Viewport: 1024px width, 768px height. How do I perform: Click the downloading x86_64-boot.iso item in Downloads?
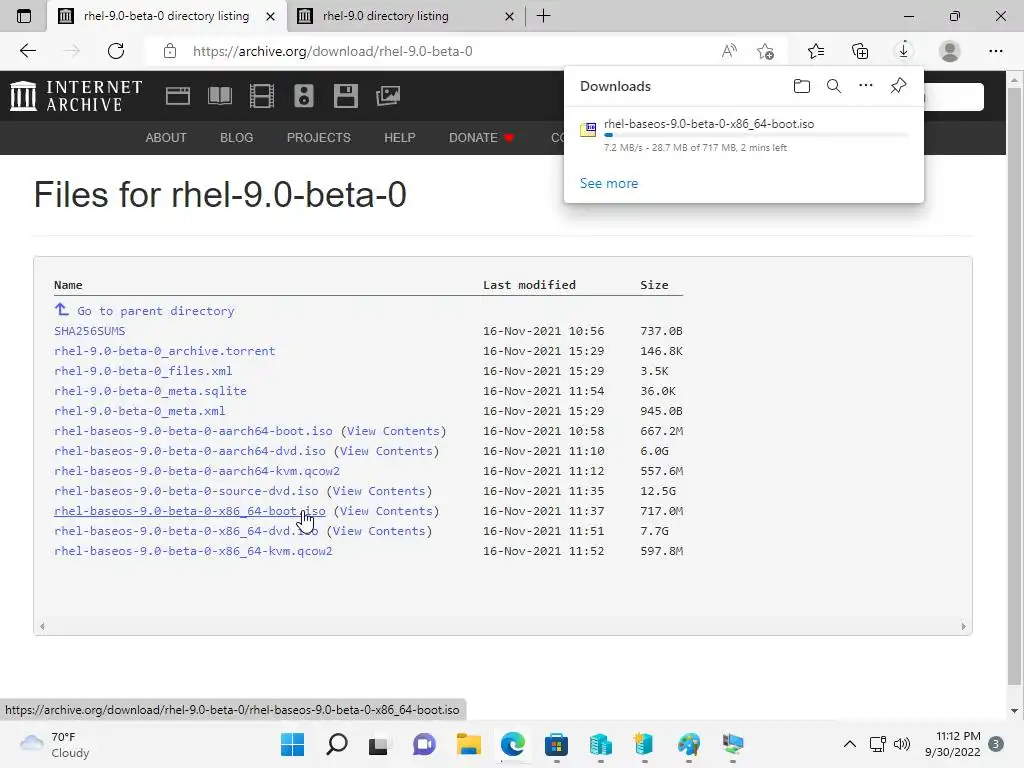click(x=744, y=135)
